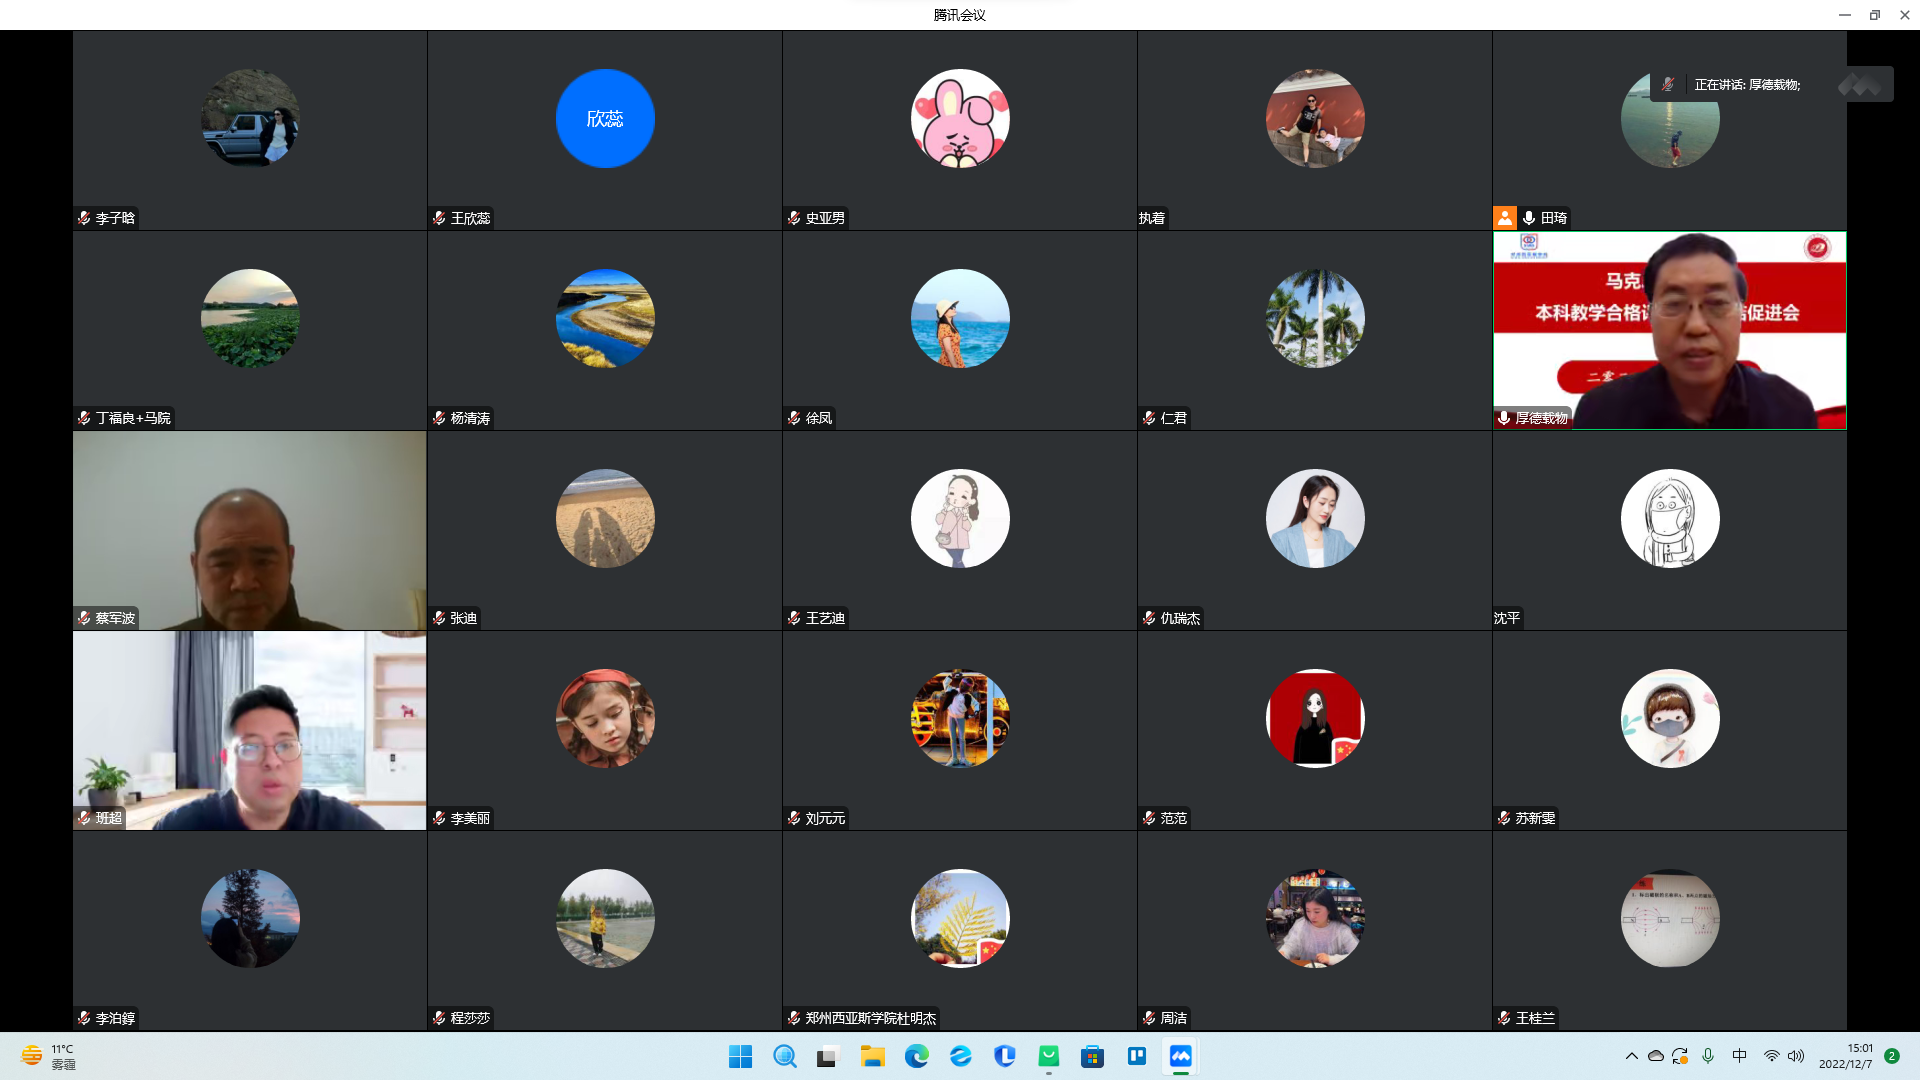Click muted mic icon beside 郑州西亚斯学院杜明杰
Screen dimensions: 1920x1080
(x=794, y=1018)
